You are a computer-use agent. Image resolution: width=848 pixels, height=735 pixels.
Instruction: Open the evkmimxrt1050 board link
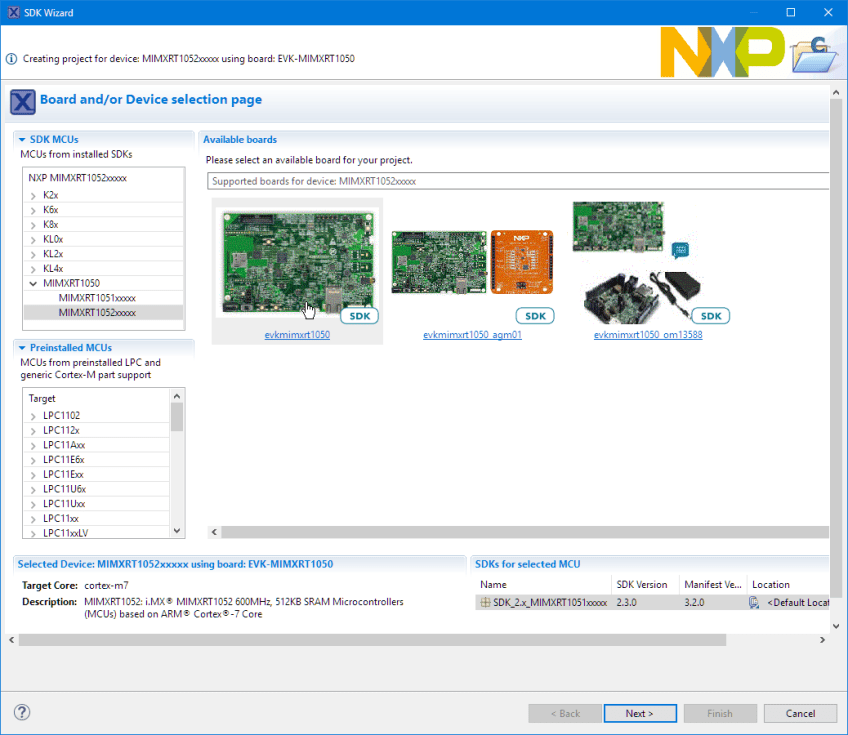(296, 335)
